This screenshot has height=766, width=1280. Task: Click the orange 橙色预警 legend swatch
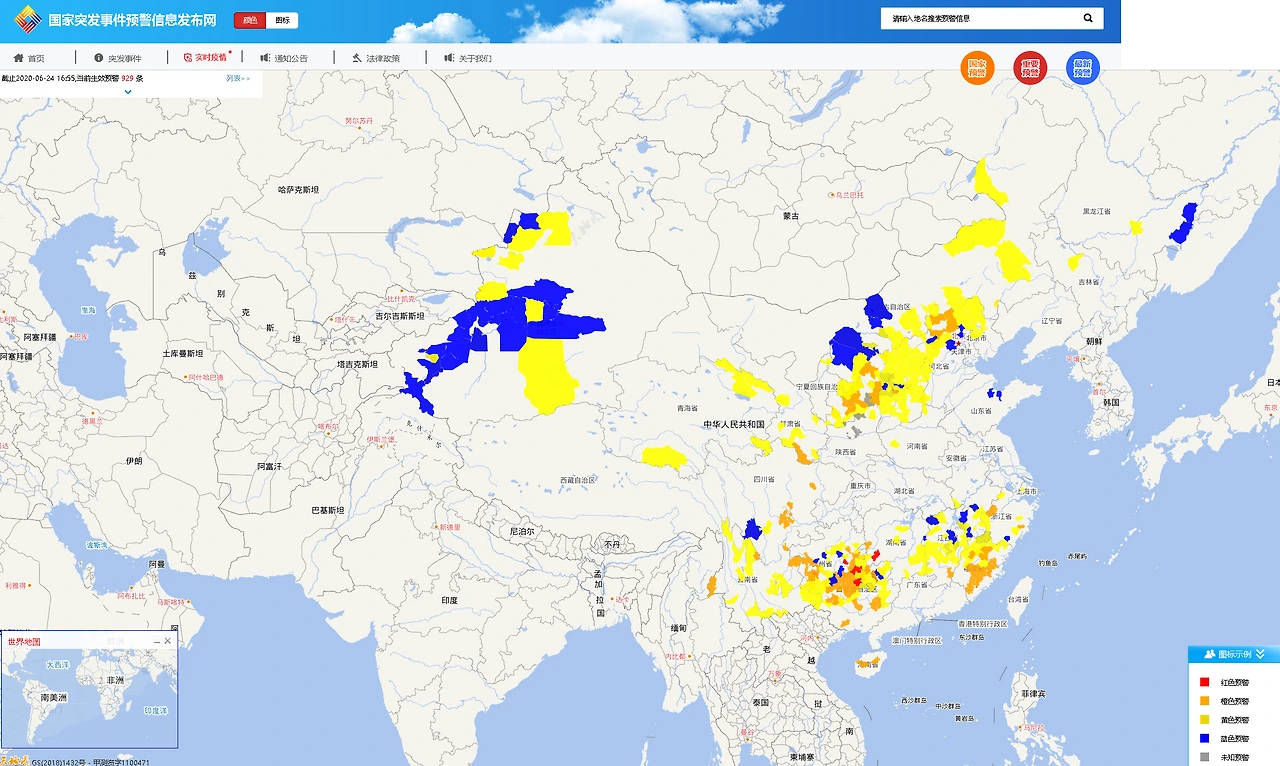(x=1204, y=701)
